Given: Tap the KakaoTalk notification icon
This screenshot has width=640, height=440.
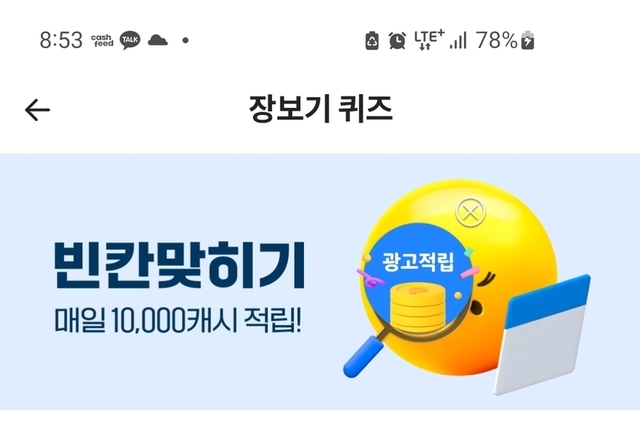Looking at the screenshot, I should coord(130,40).
